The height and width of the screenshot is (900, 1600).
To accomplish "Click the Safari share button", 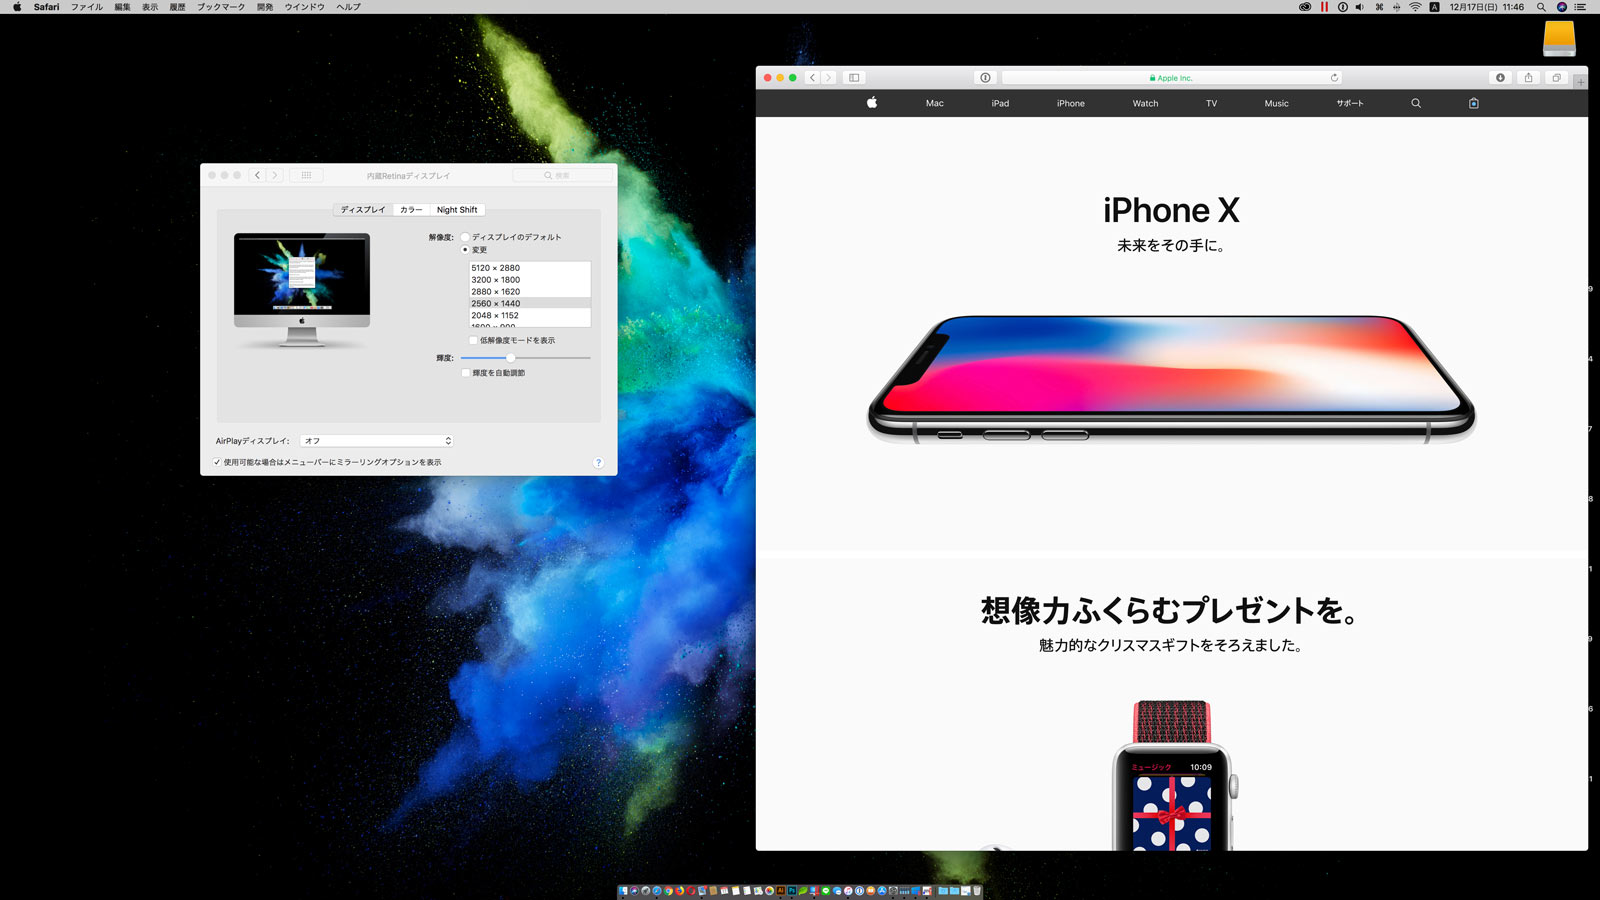I will [1528, 77].
